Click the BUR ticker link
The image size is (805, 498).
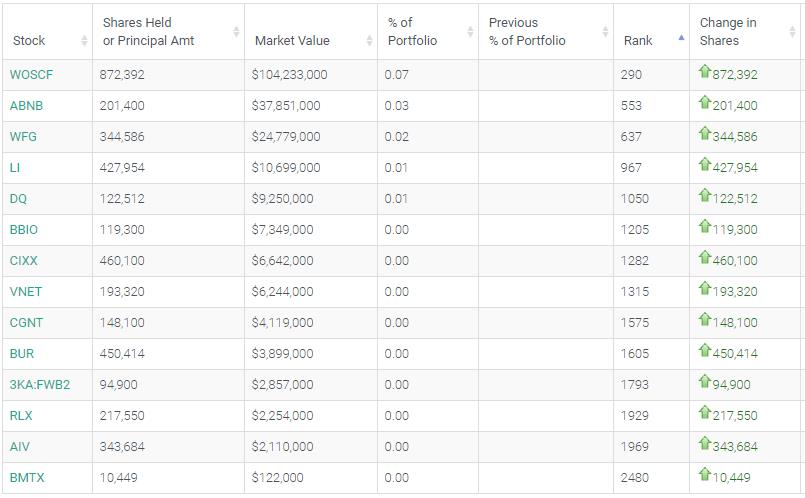22,354
